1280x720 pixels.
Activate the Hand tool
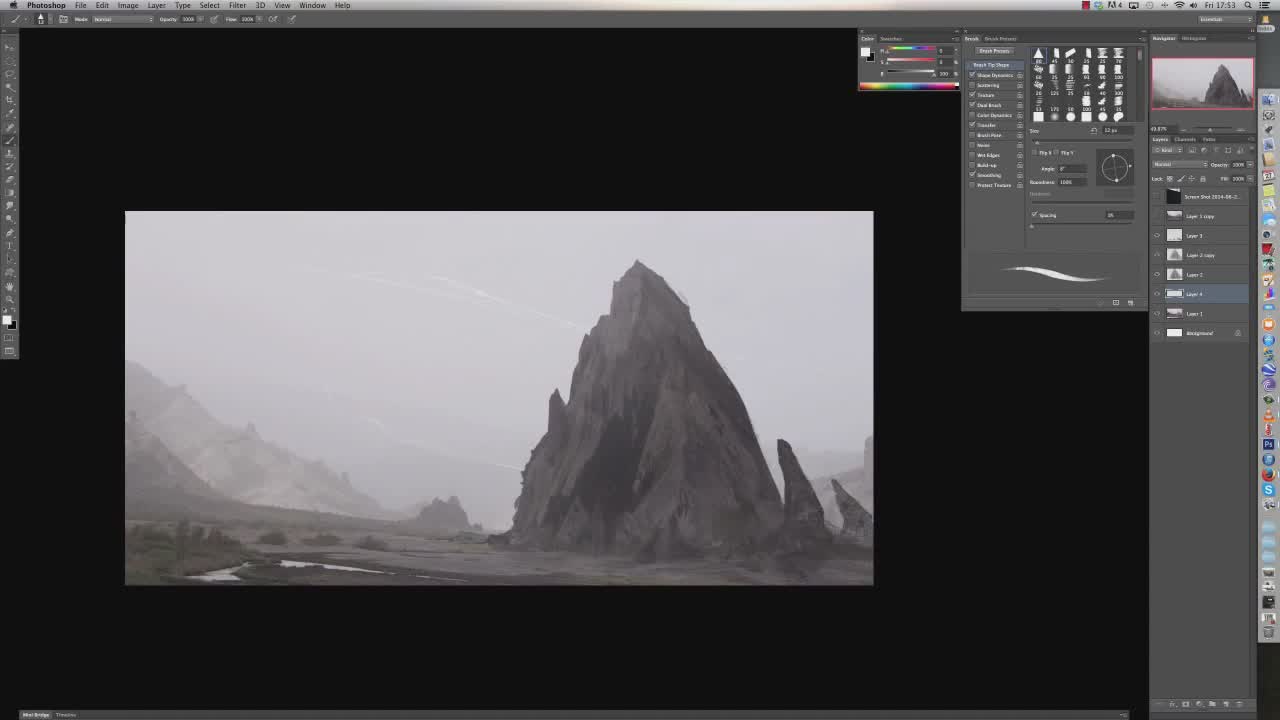10,285
